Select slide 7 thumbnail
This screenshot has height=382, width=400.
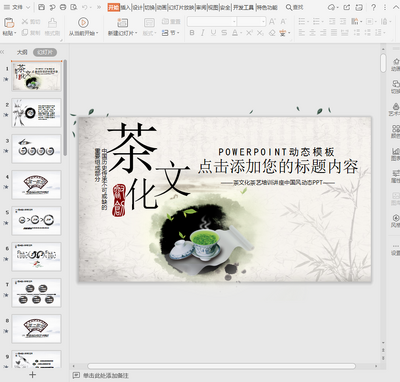(36, 293)
